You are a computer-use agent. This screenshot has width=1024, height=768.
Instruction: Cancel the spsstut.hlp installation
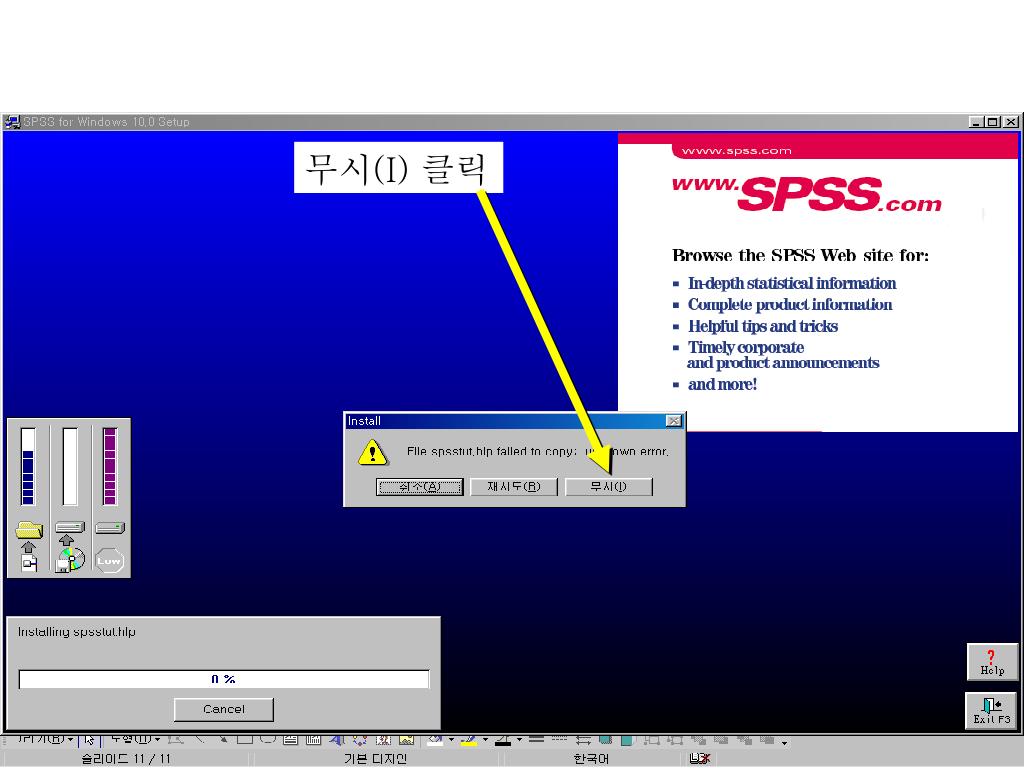pyautogui.click(x=224, y=709)
